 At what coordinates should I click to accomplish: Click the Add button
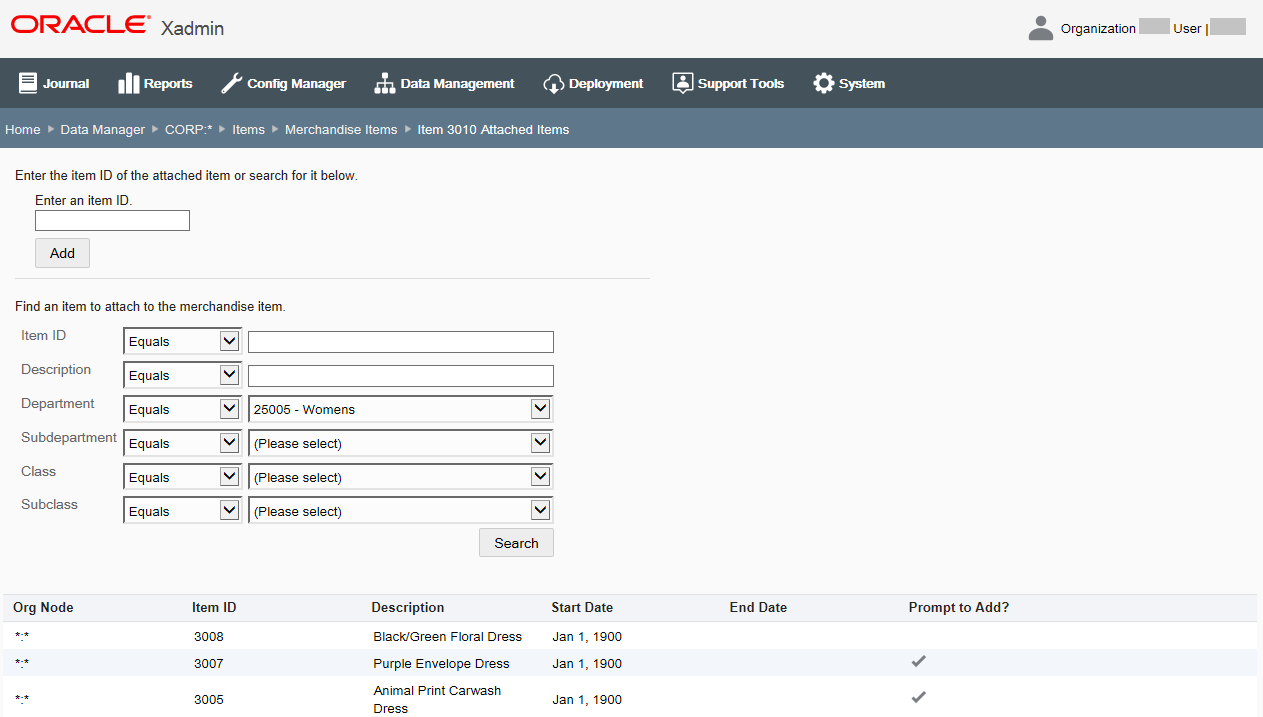(62, 253)
